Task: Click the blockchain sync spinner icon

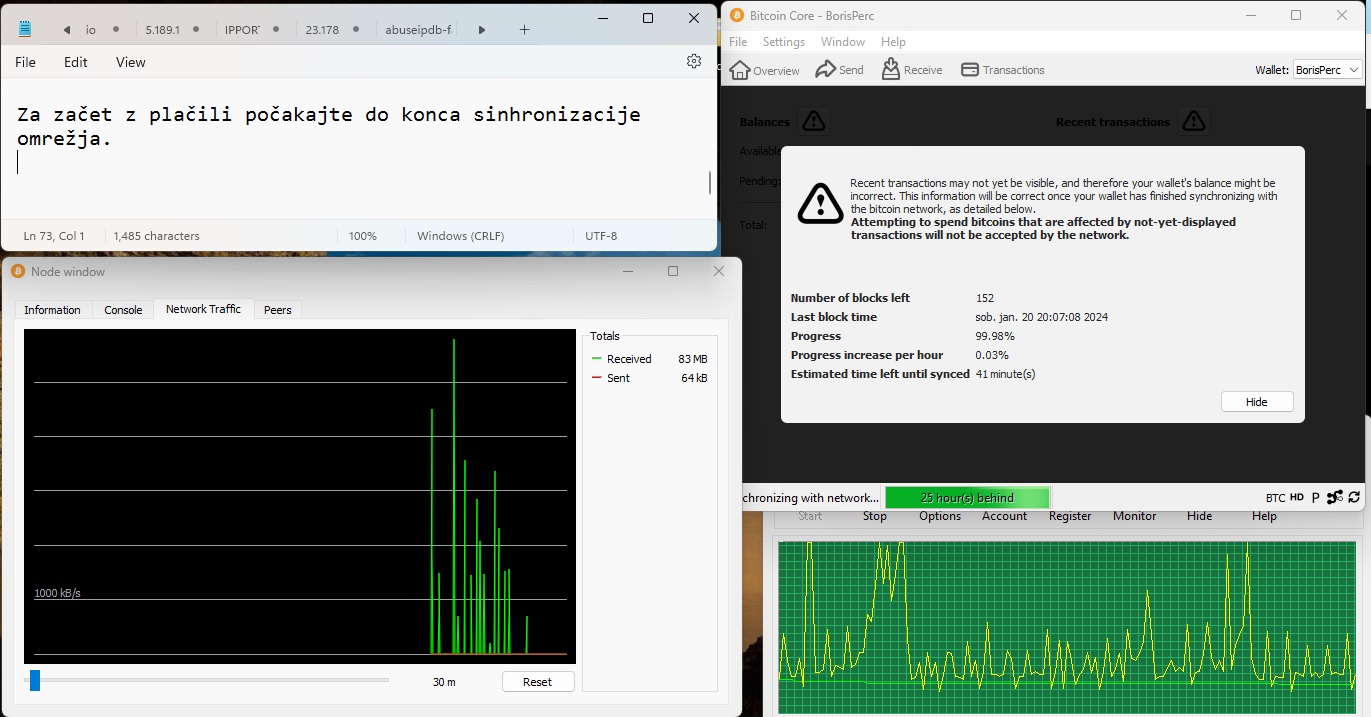Action: click(x=1354, y=497)
